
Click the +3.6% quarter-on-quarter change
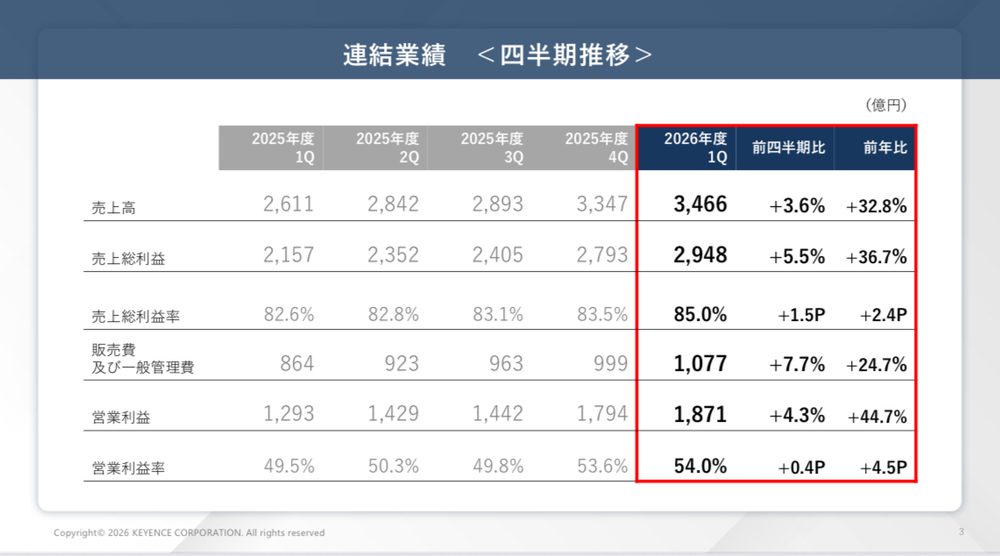click(797, 206)
